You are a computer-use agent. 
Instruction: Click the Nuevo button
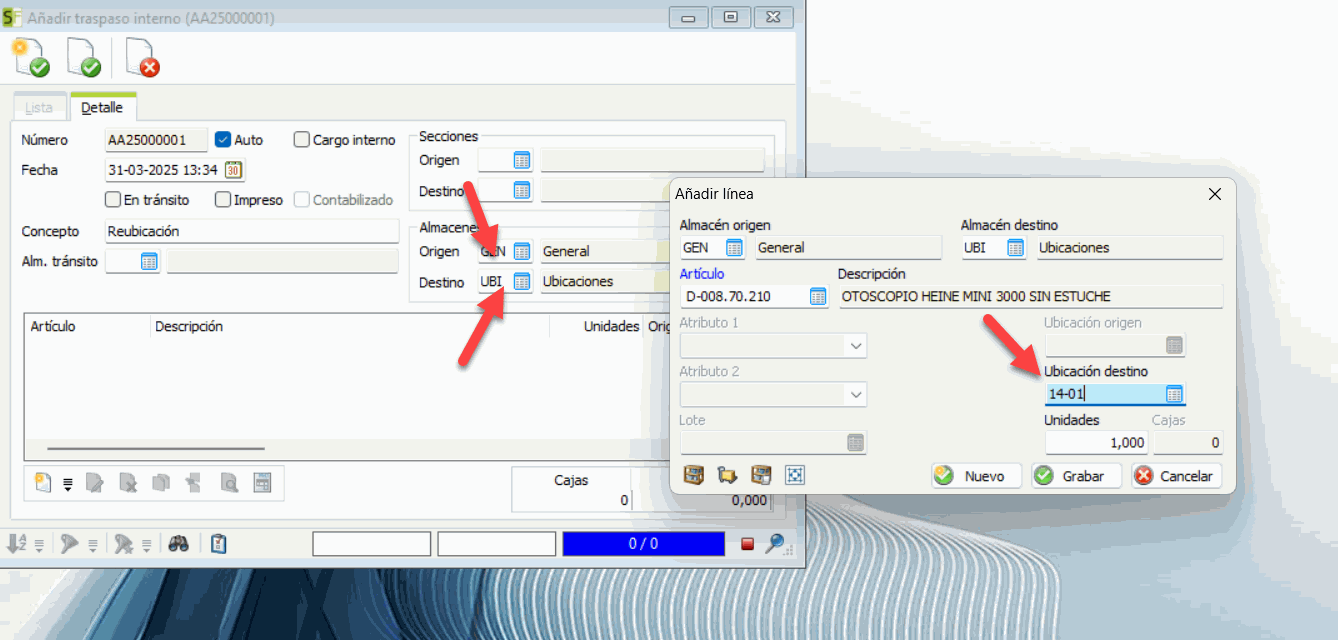[976, 476]
